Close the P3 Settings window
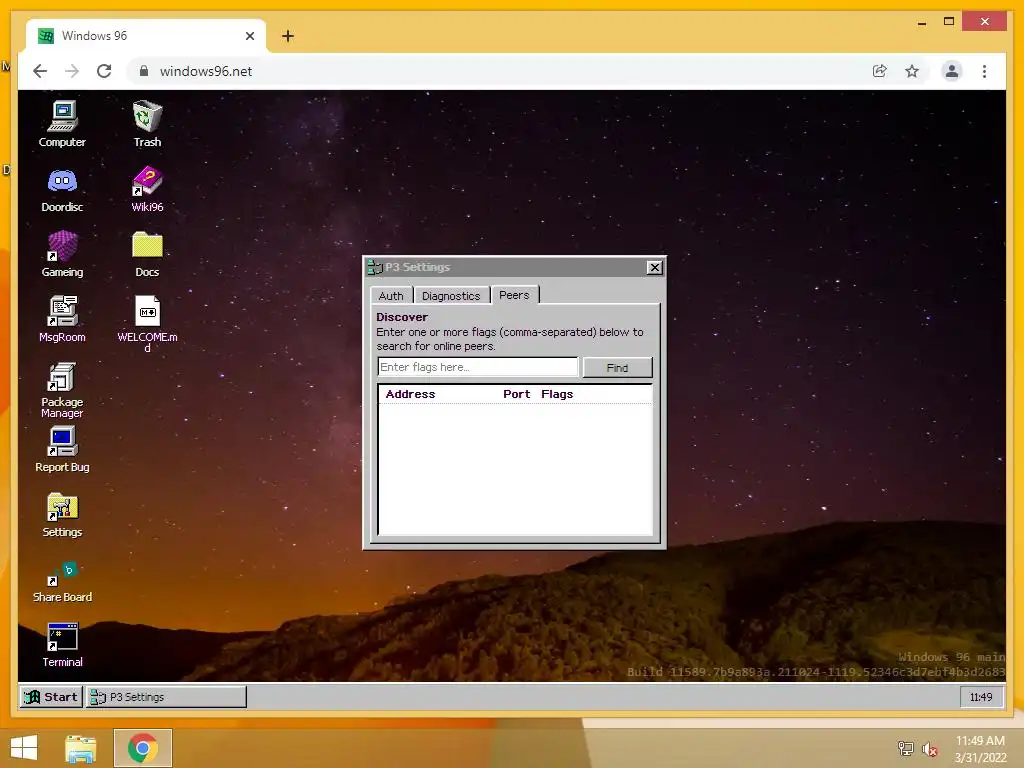The width and height of the screenshot is (1024, 768). tap(654, 267)
